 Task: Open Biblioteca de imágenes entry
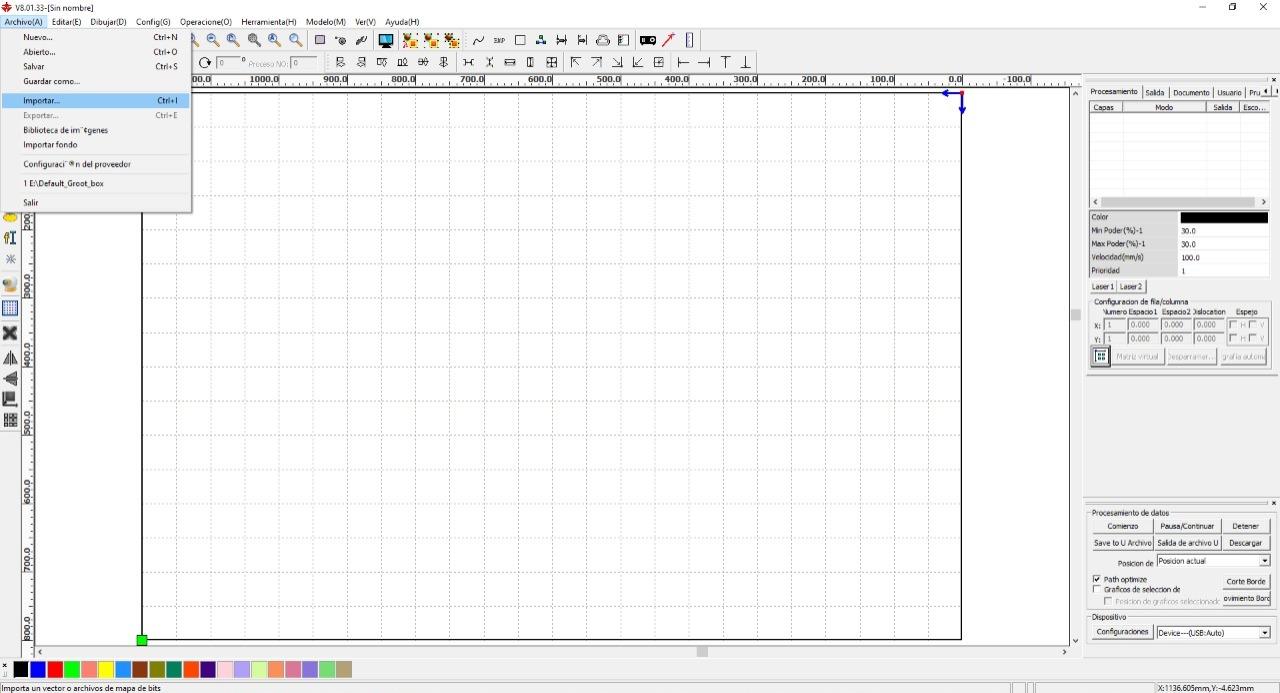coord(95,130)
